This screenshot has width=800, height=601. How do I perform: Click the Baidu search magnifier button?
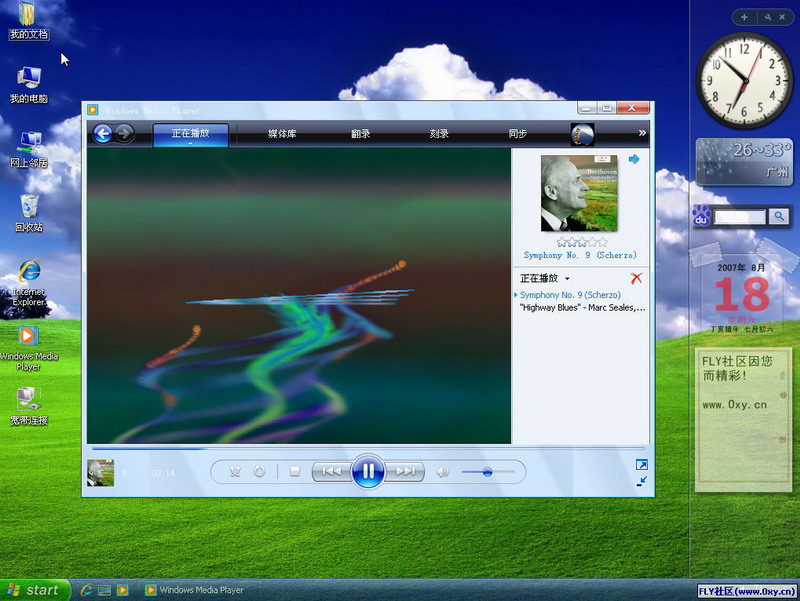(779, 216)
